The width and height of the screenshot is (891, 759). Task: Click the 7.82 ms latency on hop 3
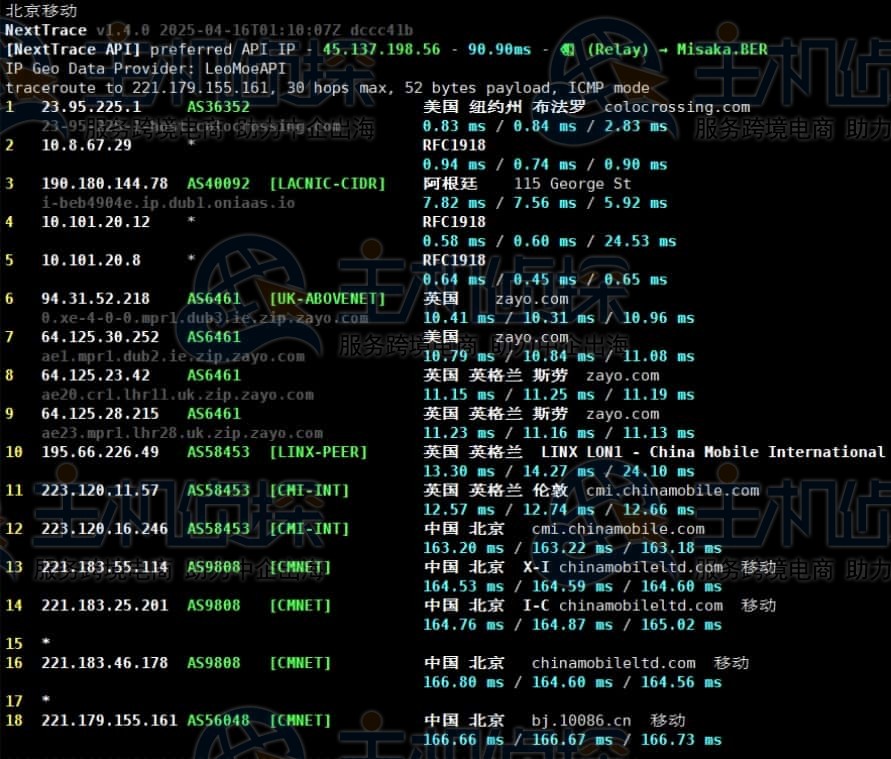coord(454,203)
